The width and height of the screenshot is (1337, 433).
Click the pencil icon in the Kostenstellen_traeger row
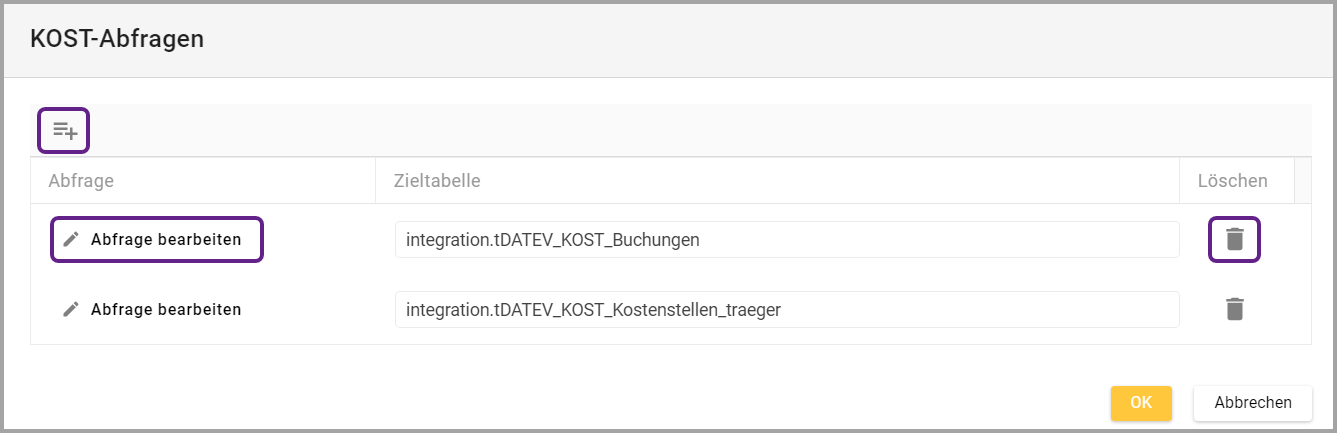[70, 310]
